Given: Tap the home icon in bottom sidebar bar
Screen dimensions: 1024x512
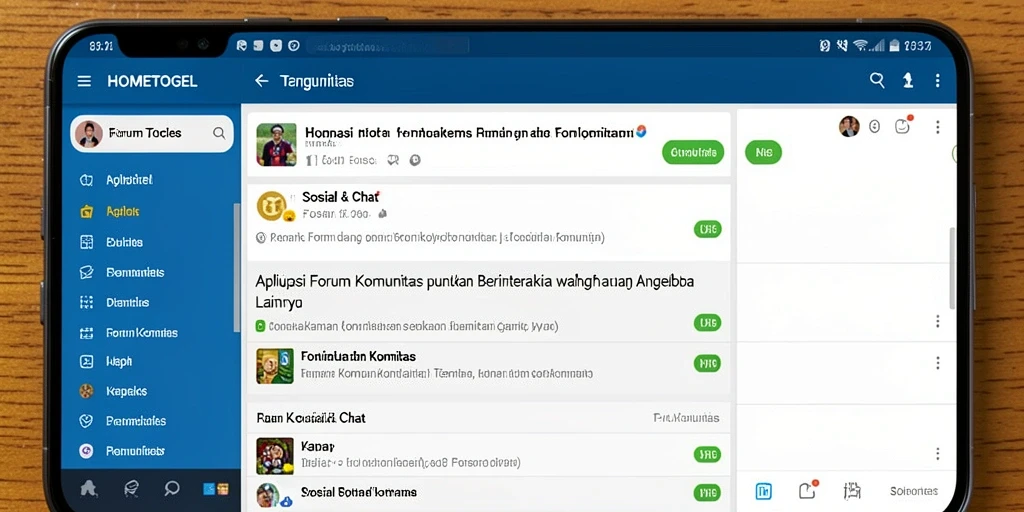Looking at the screenshot, I should pyautogui.click(x=89, y=488).
